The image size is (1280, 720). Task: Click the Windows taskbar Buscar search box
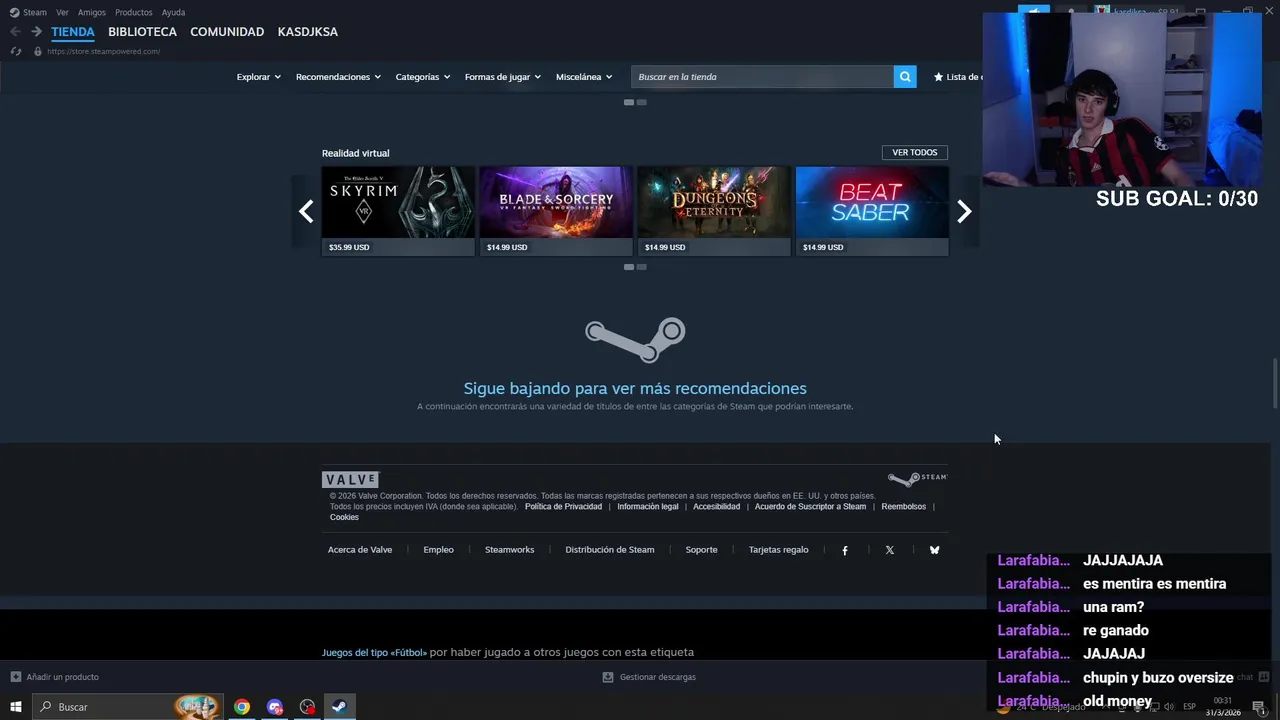point(128,707)
